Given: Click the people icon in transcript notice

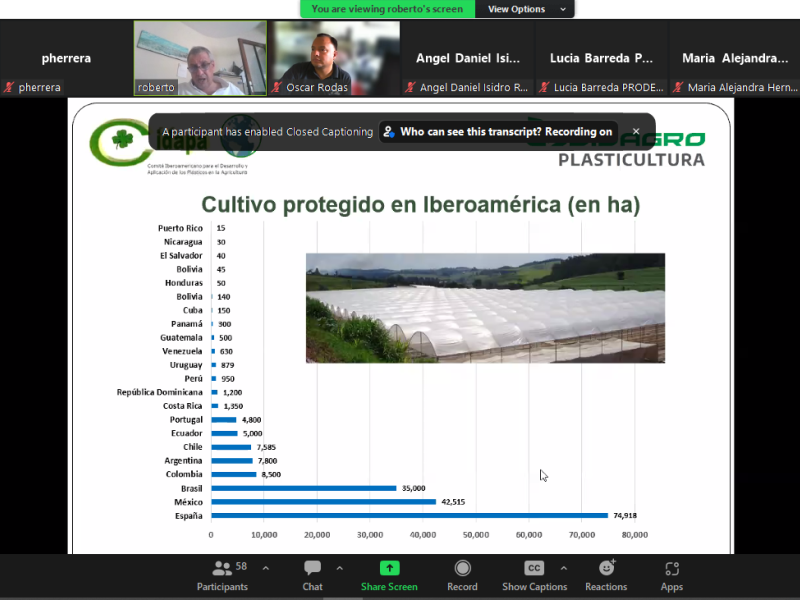Looking at the screenshot, I should point(388,132).
